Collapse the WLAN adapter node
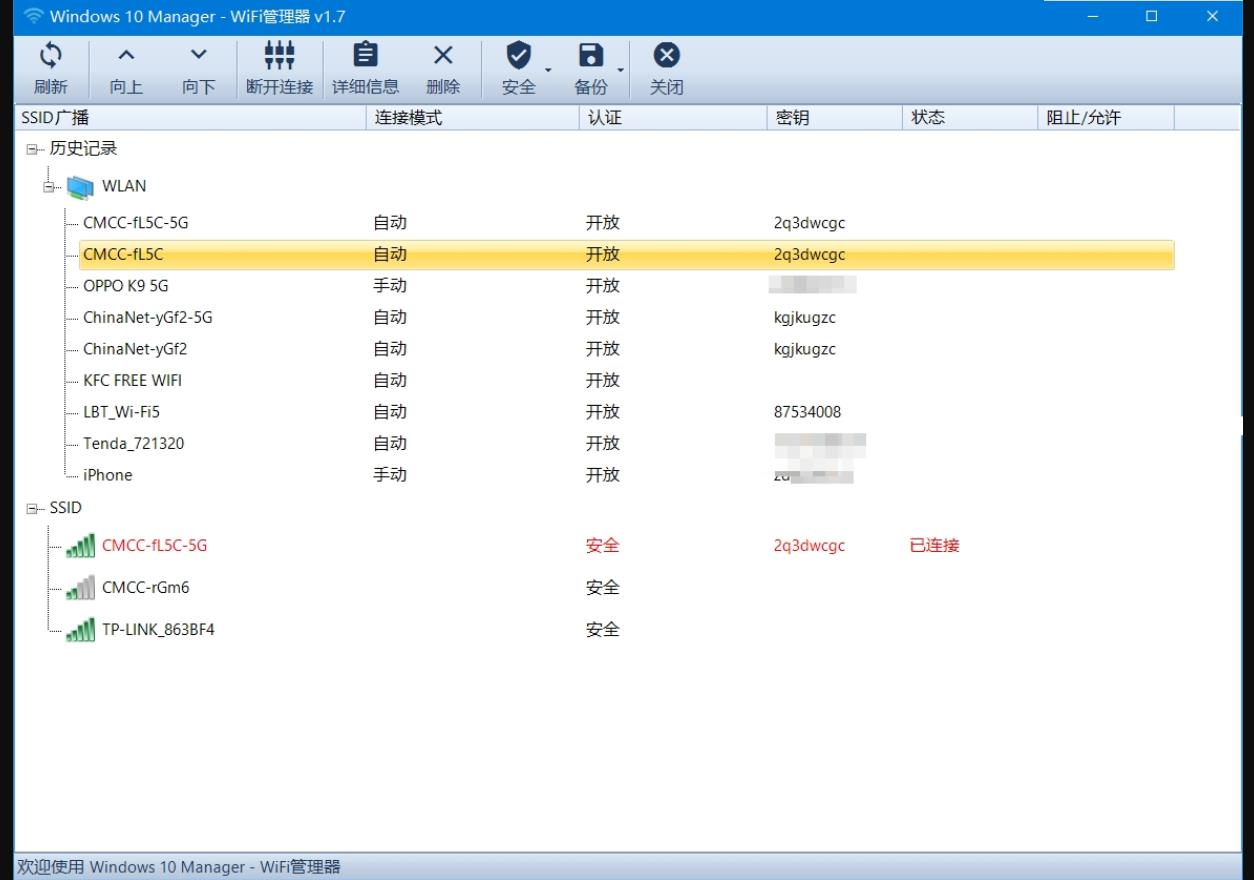1254x880 pixels. tap(48, 186)
